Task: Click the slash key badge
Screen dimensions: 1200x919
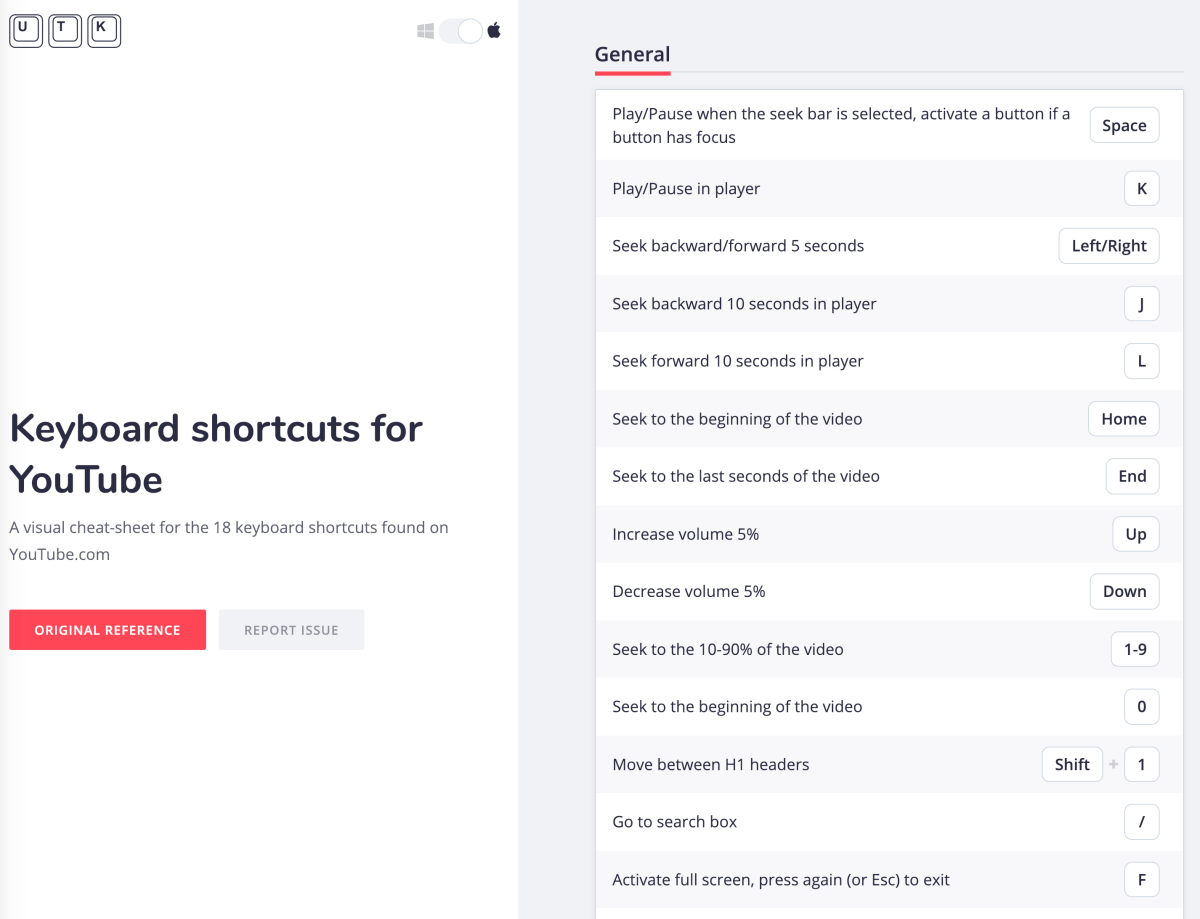Action: pos(1141,822)
